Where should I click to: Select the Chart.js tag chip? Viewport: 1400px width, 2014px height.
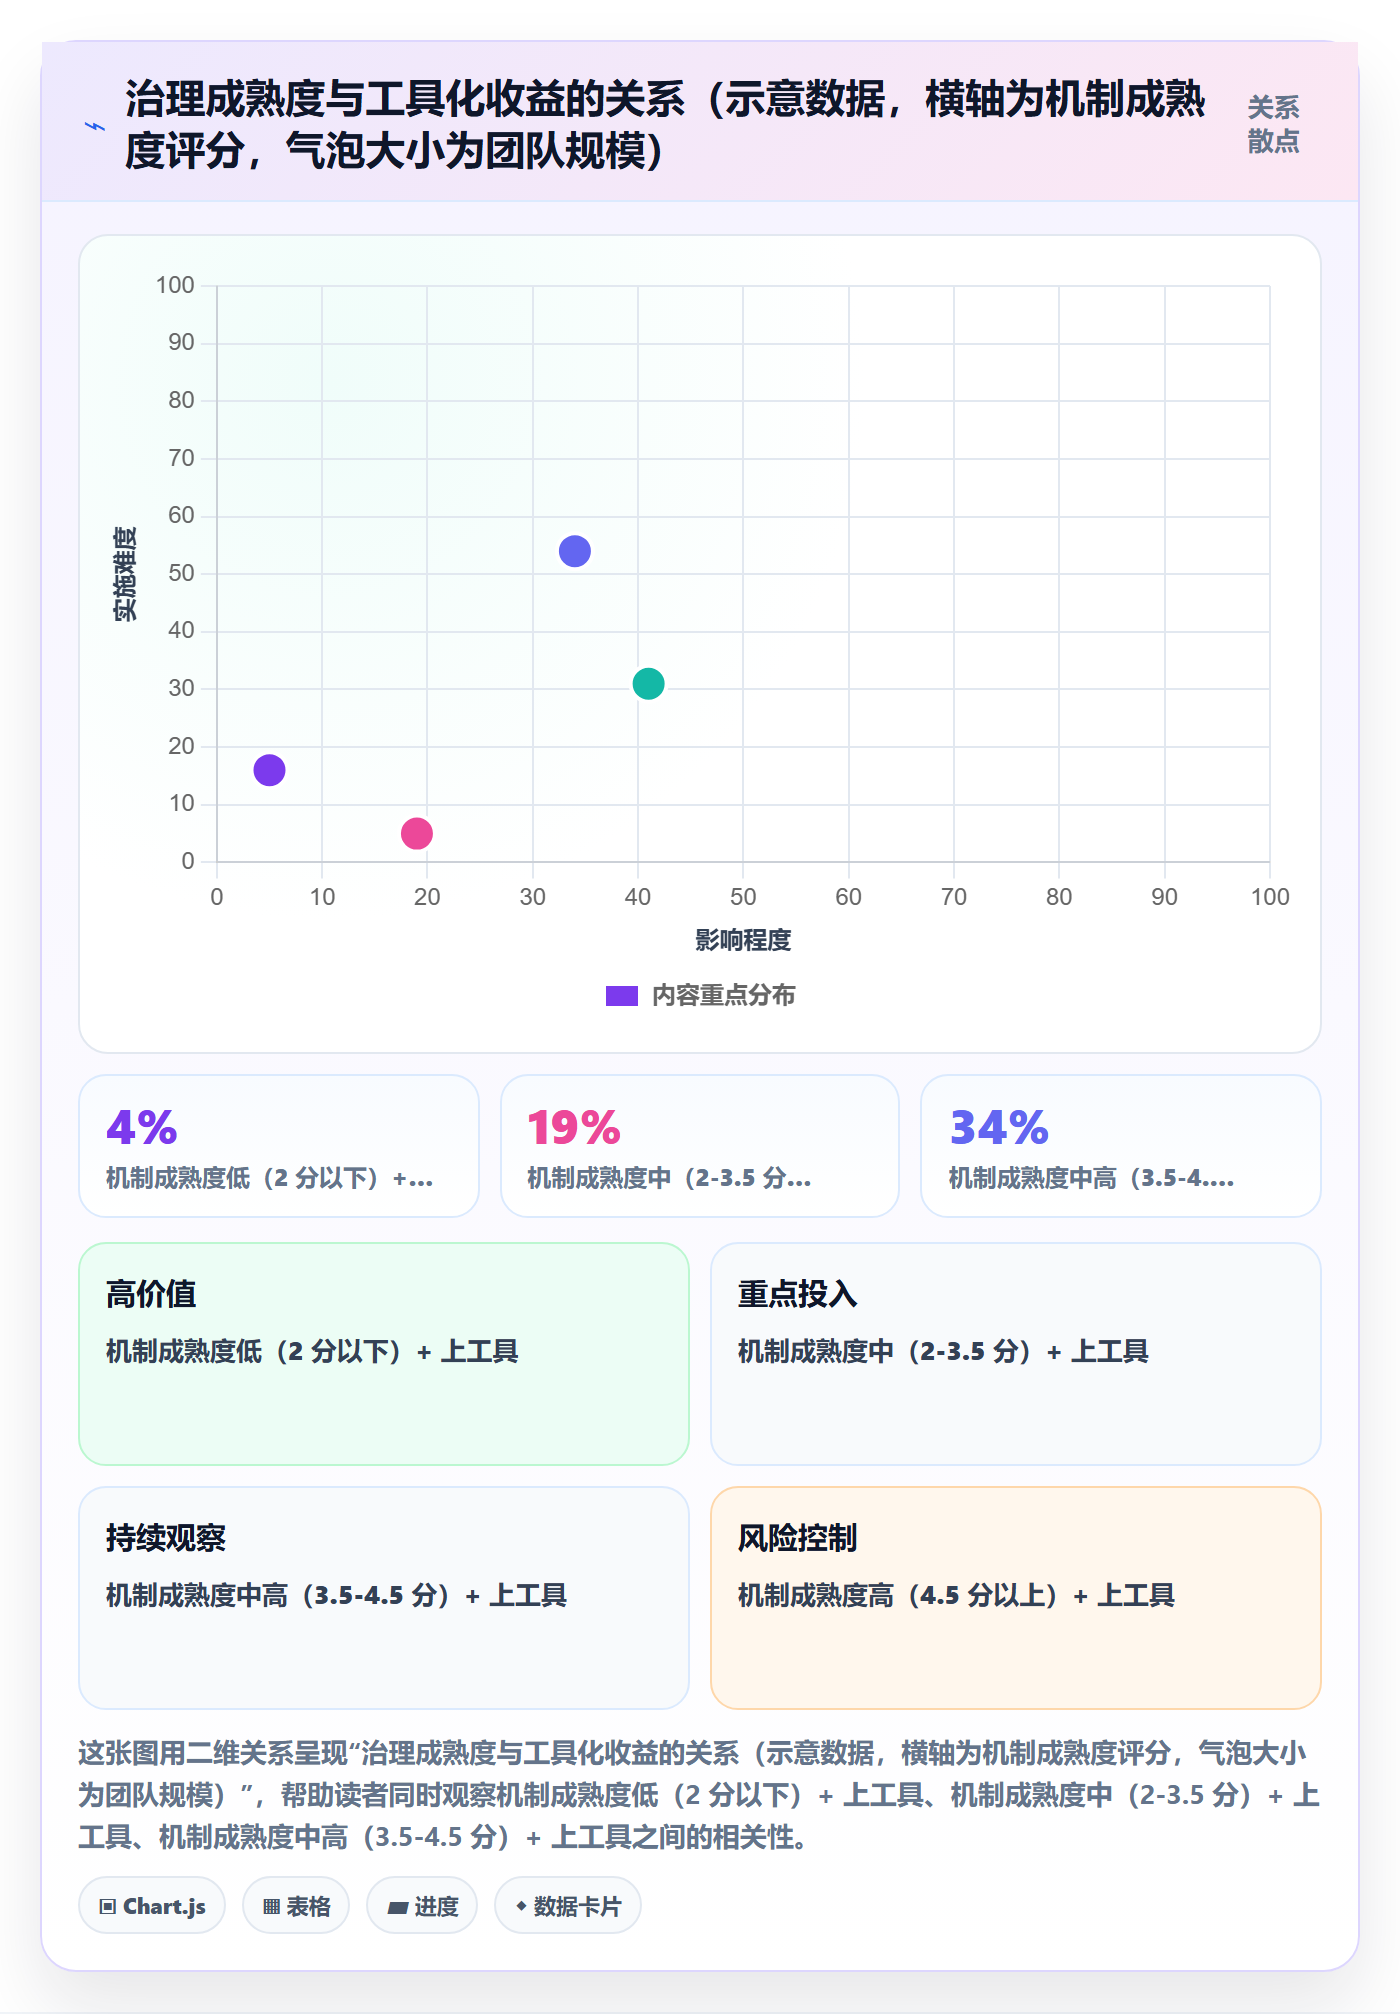tap(152, 1906)
